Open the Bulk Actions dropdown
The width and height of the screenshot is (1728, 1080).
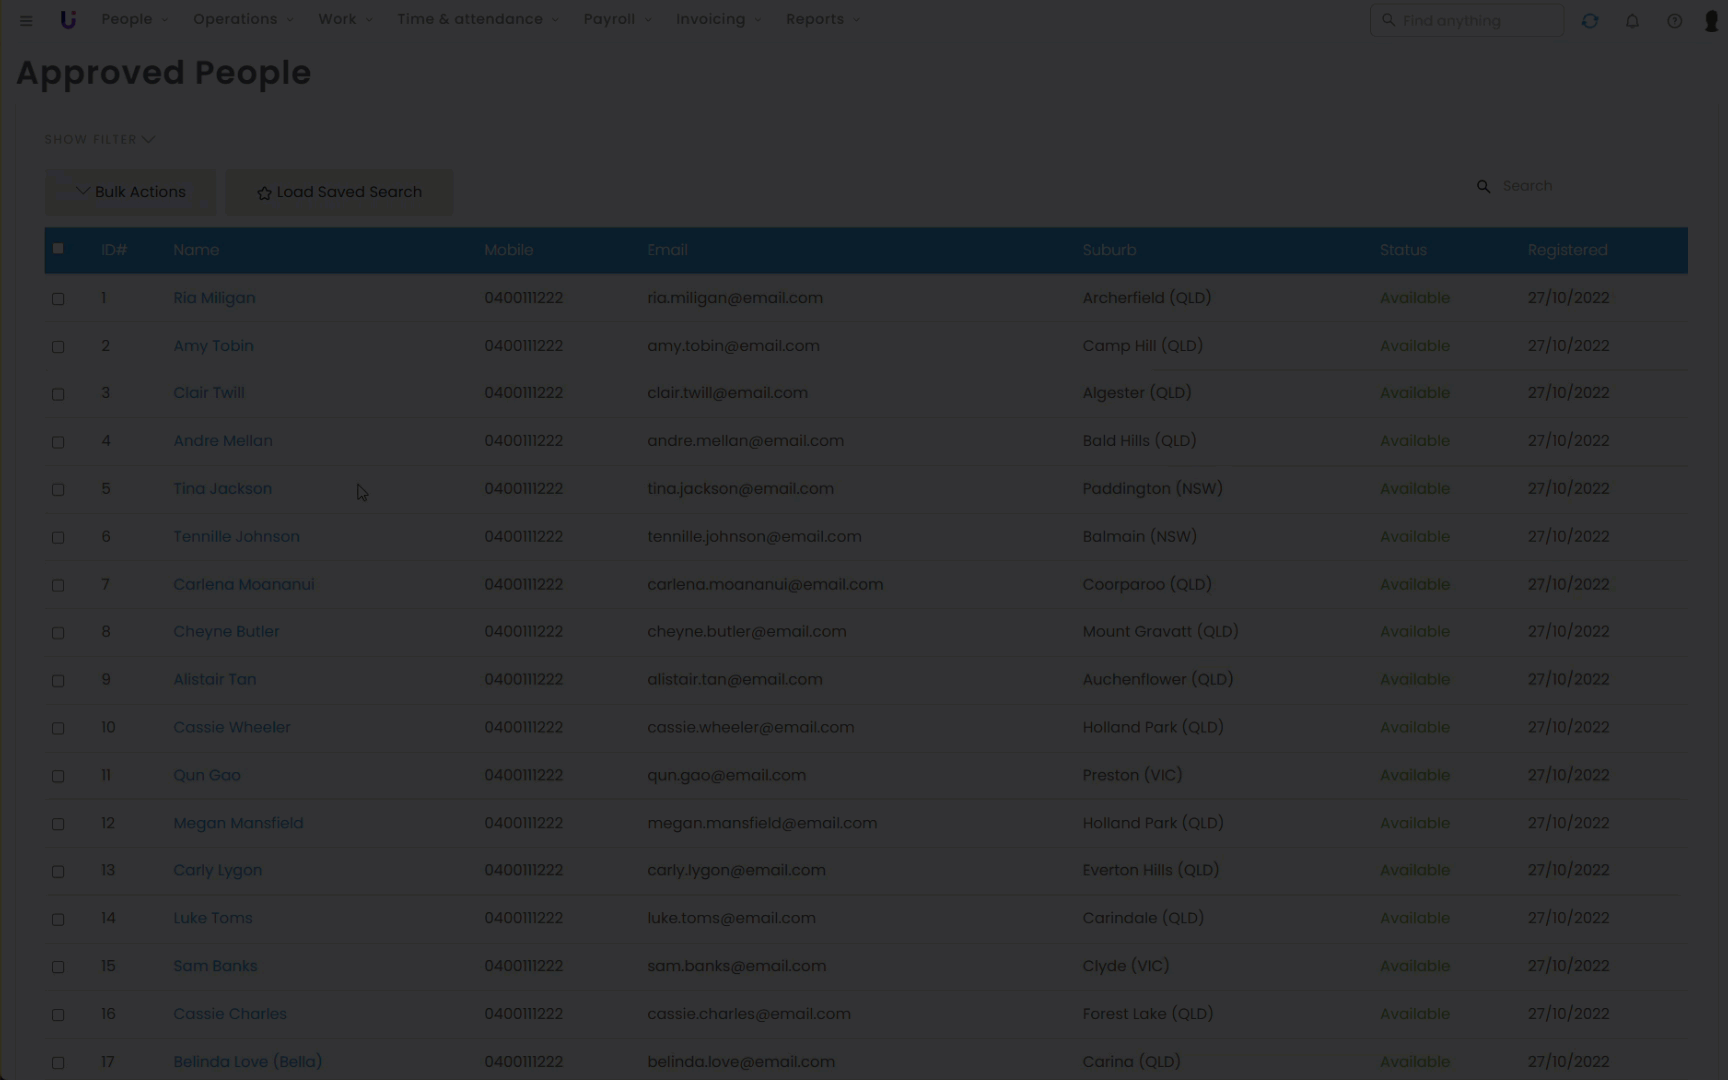click(x=130, y=192)
